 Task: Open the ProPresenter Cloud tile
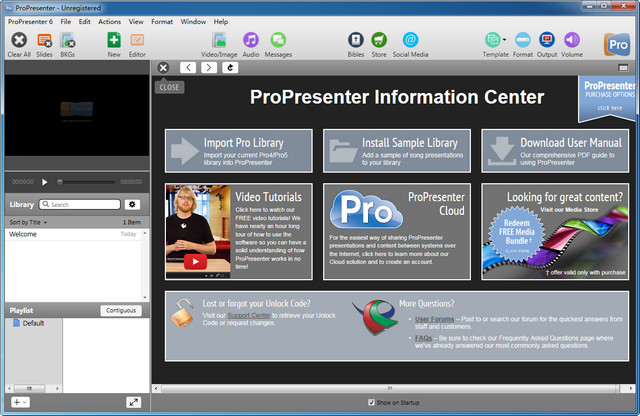pos(397,231)
